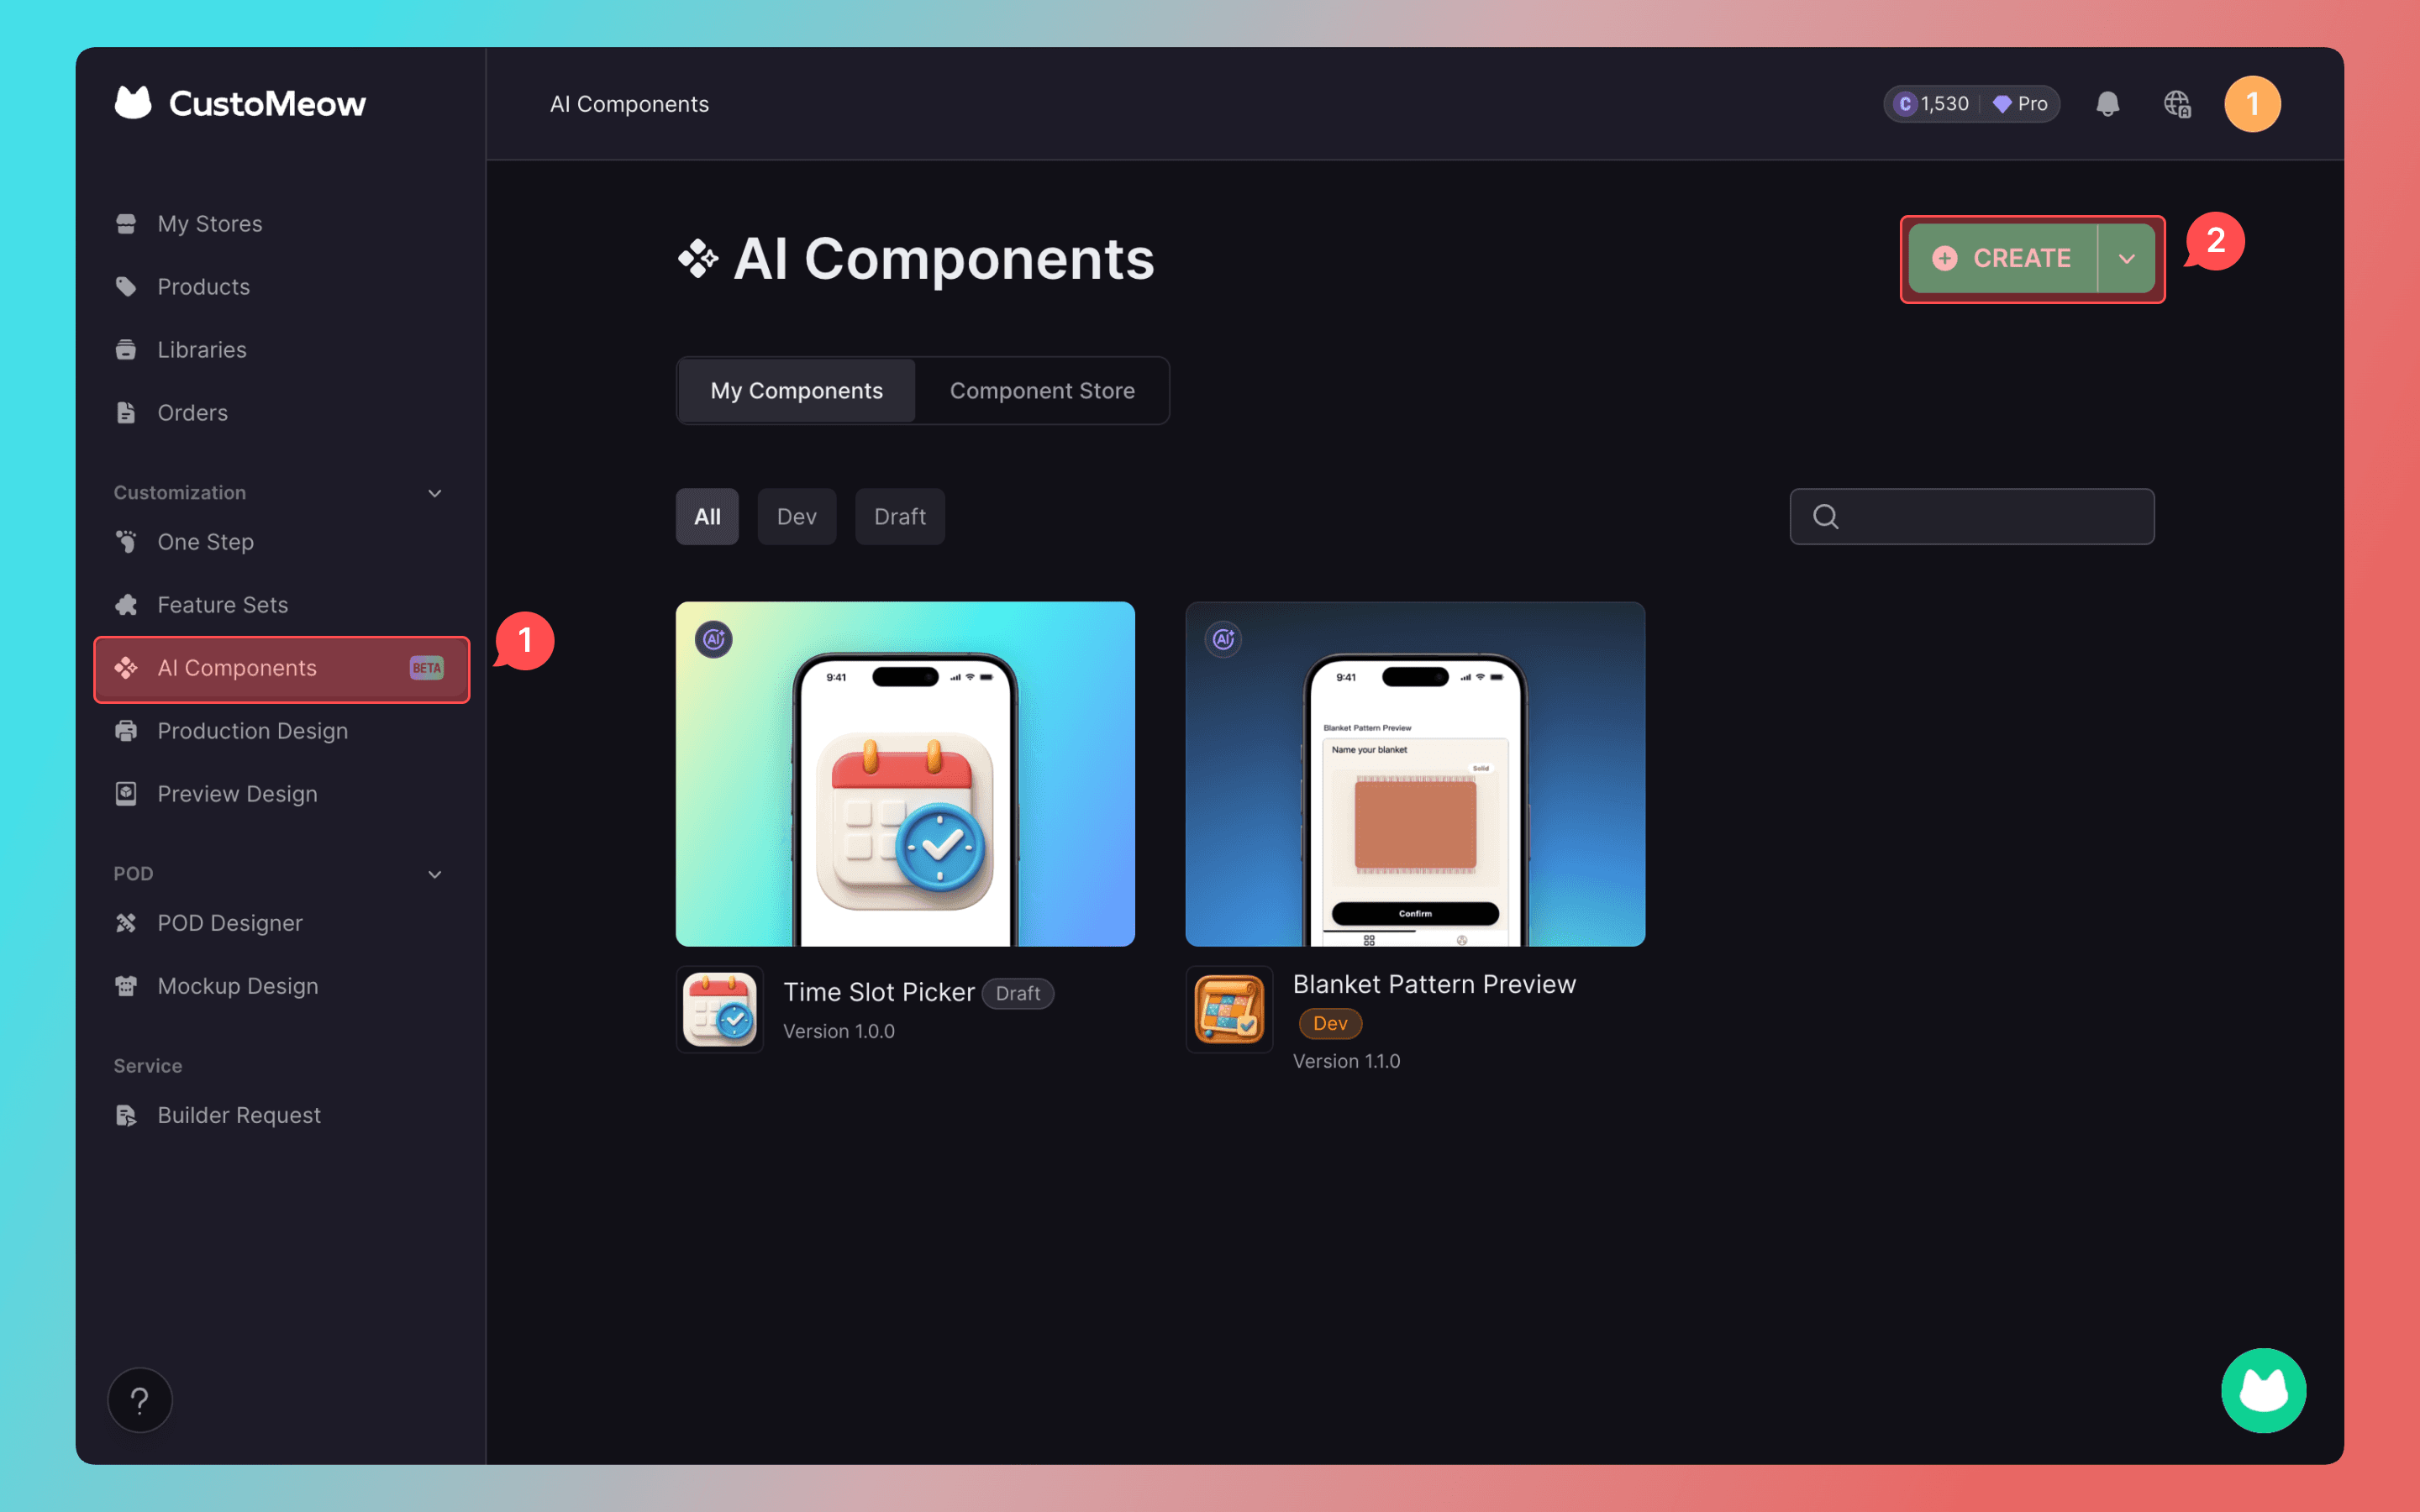Expand the CREATE button dropdown arrow
The image size is (2420, 1512).
(2127, 259)
